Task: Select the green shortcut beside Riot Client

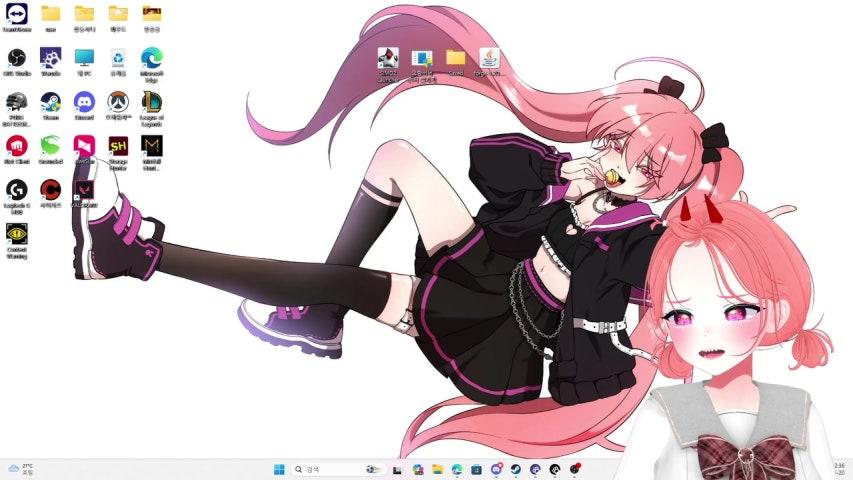Action: tap(51, 146)
